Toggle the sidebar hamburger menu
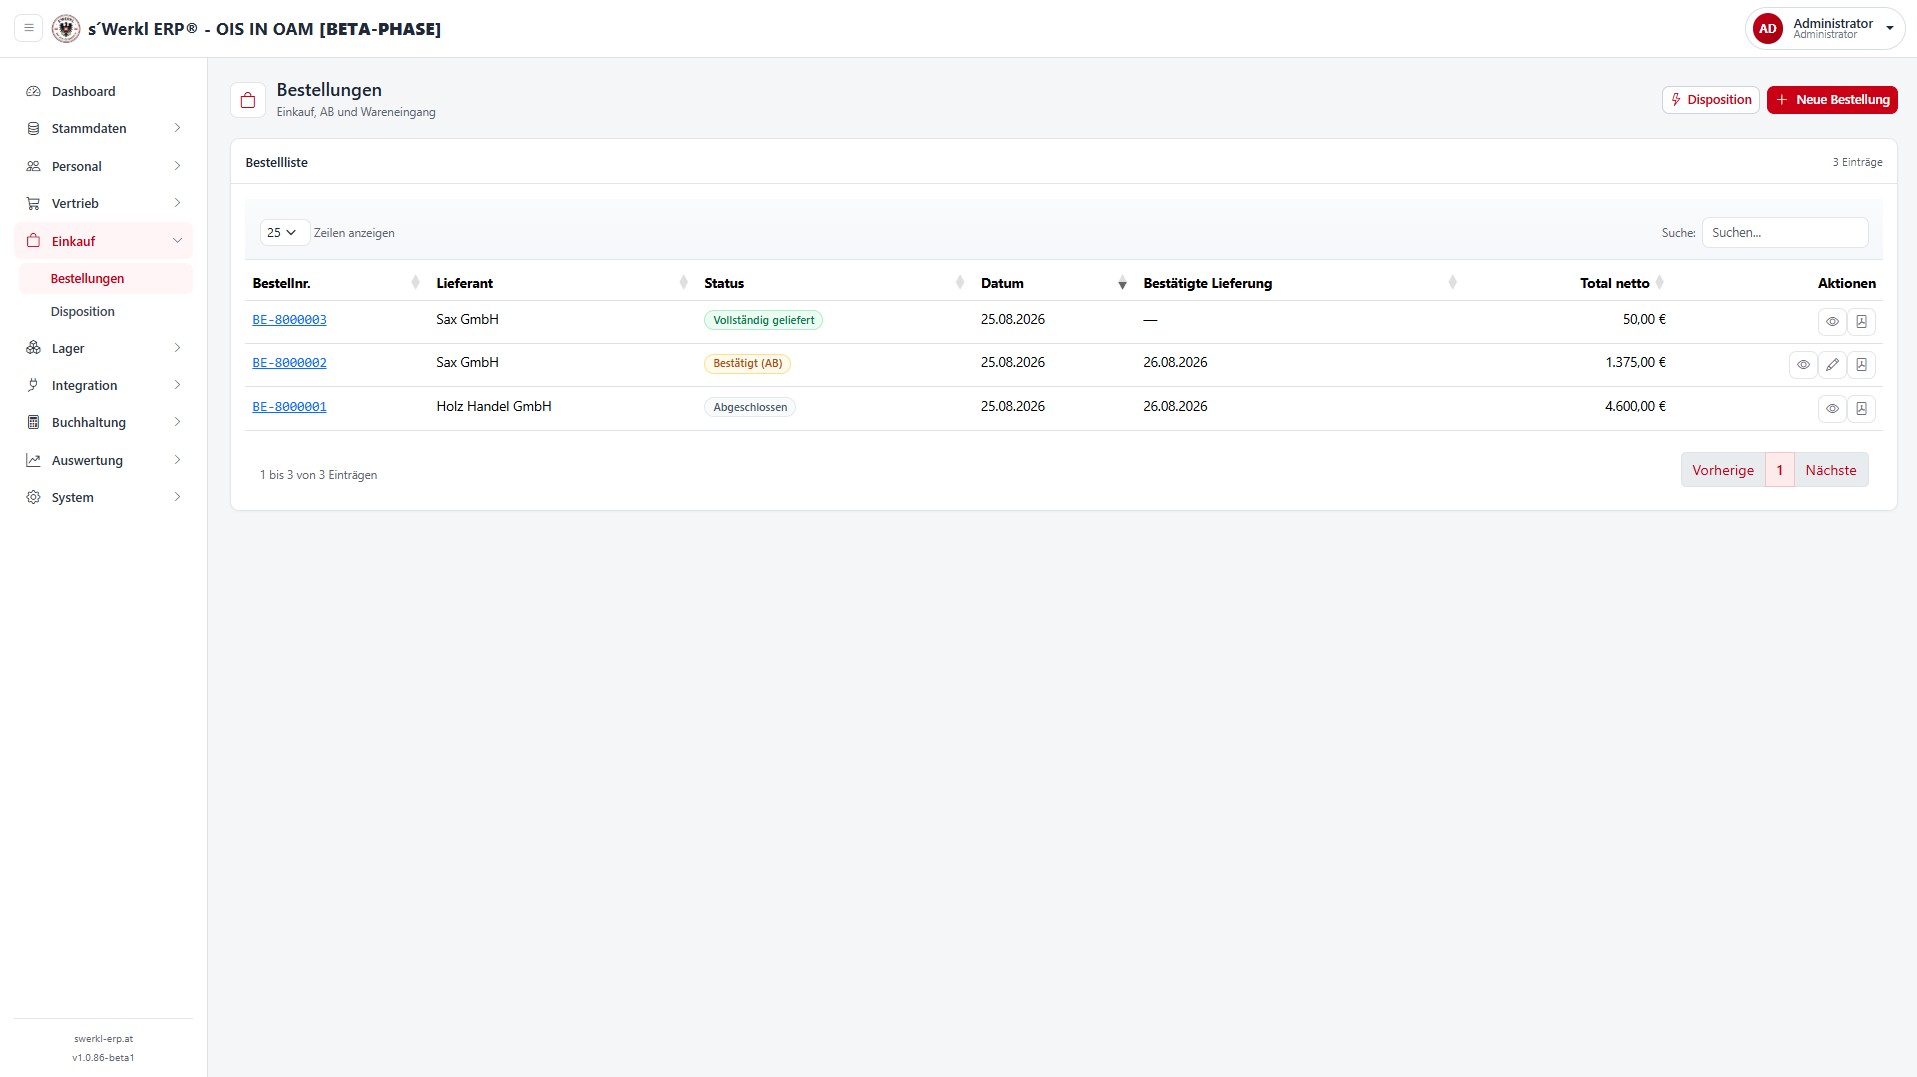Viewport: 1917px width, 1077px height. pos(29,28)
